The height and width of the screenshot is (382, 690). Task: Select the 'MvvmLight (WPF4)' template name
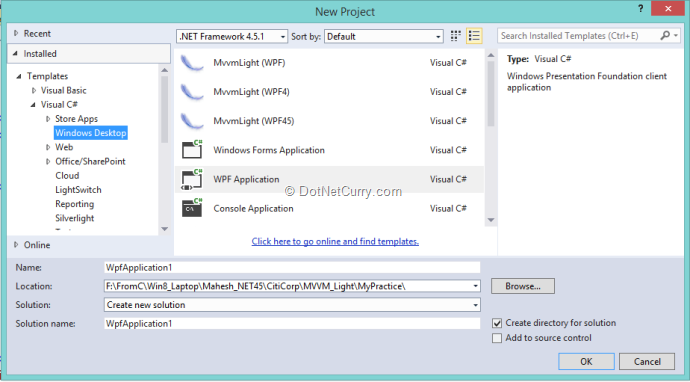(251, 92)
